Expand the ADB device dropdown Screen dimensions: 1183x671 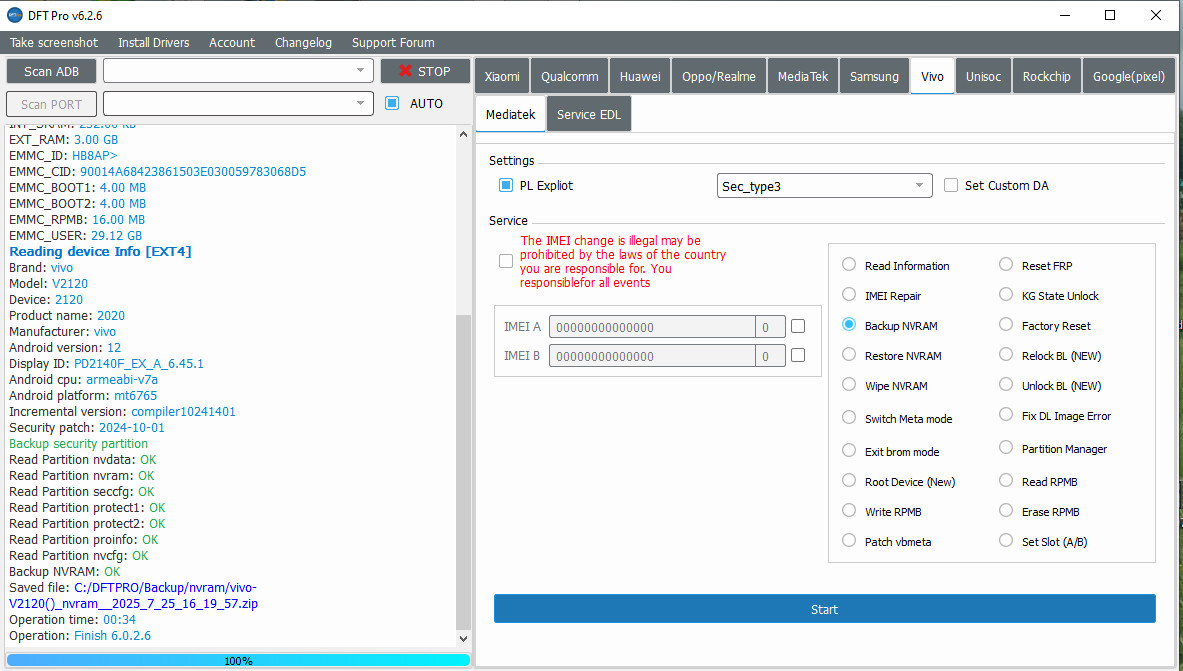pos(238,71)
